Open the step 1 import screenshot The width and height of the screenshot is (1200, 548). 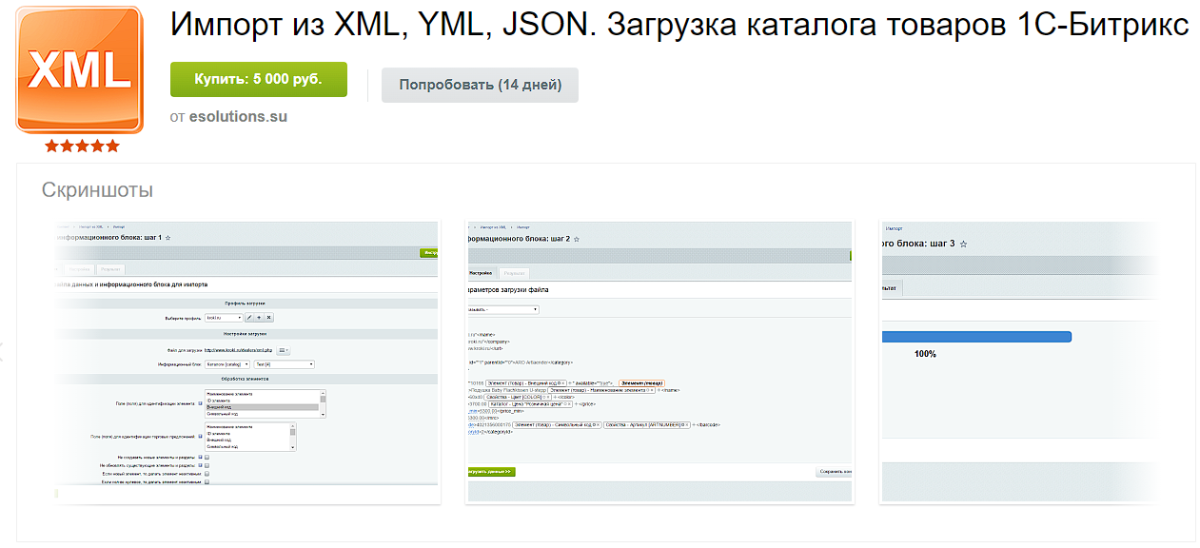pos(246,363)
